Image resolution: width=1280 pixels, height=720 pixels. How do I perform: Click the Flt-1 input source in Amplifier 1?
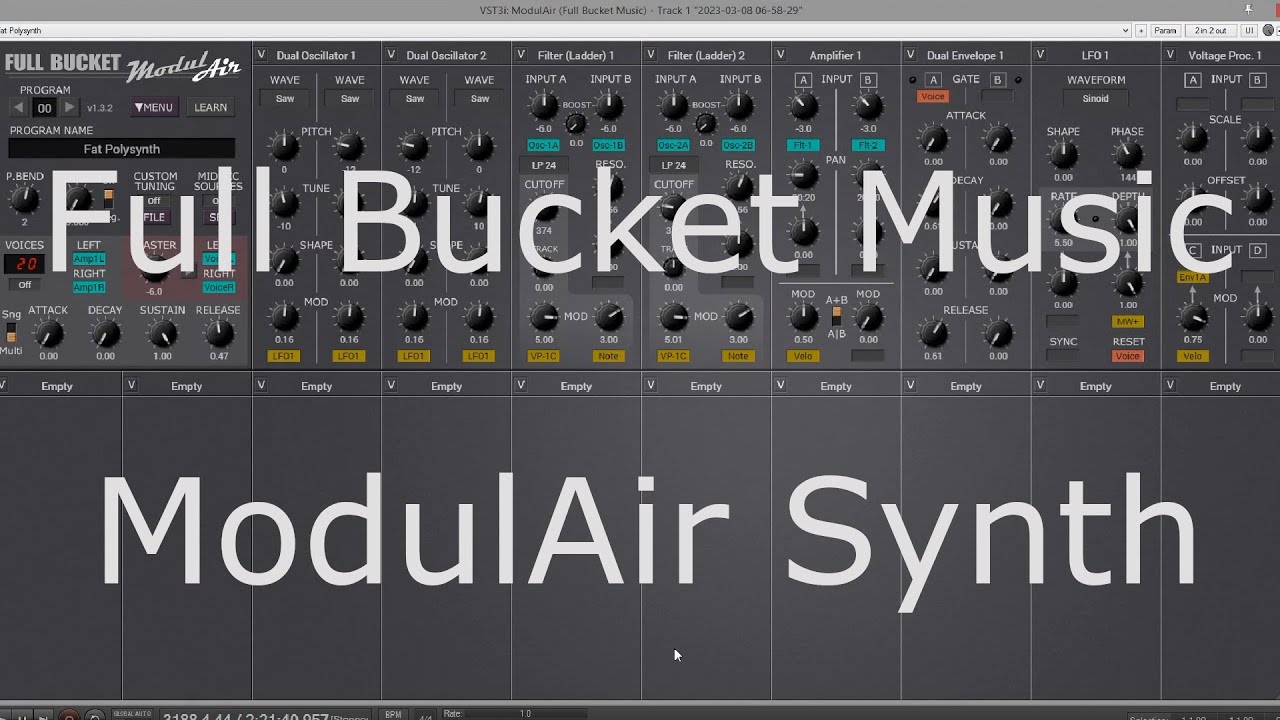pyautogui.click(x=803, y=145)
